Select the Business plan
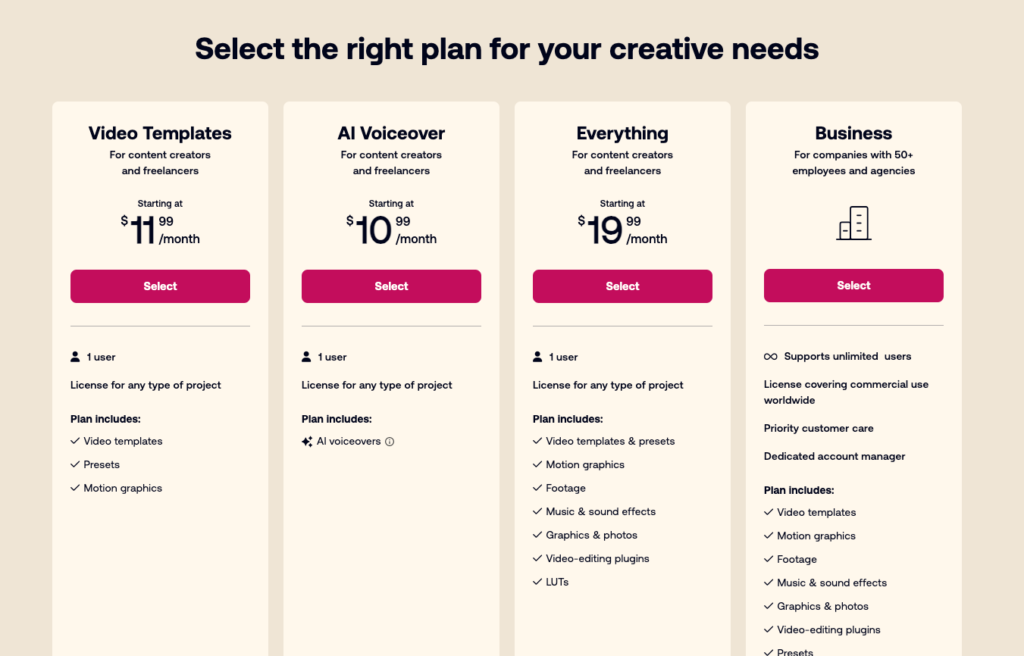This screenshot has height=656, width=1024. point(854,286)
